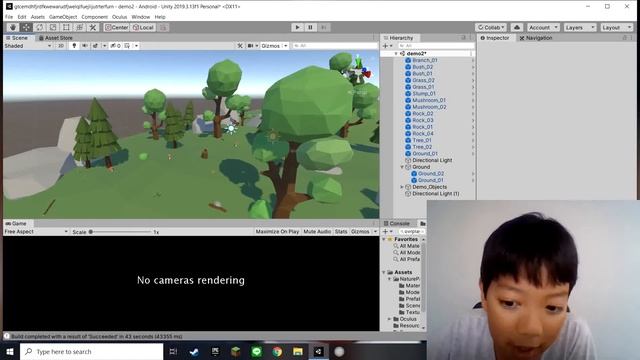
Task: Open File Explorer from the taskbar
Action: click(298, 351)
